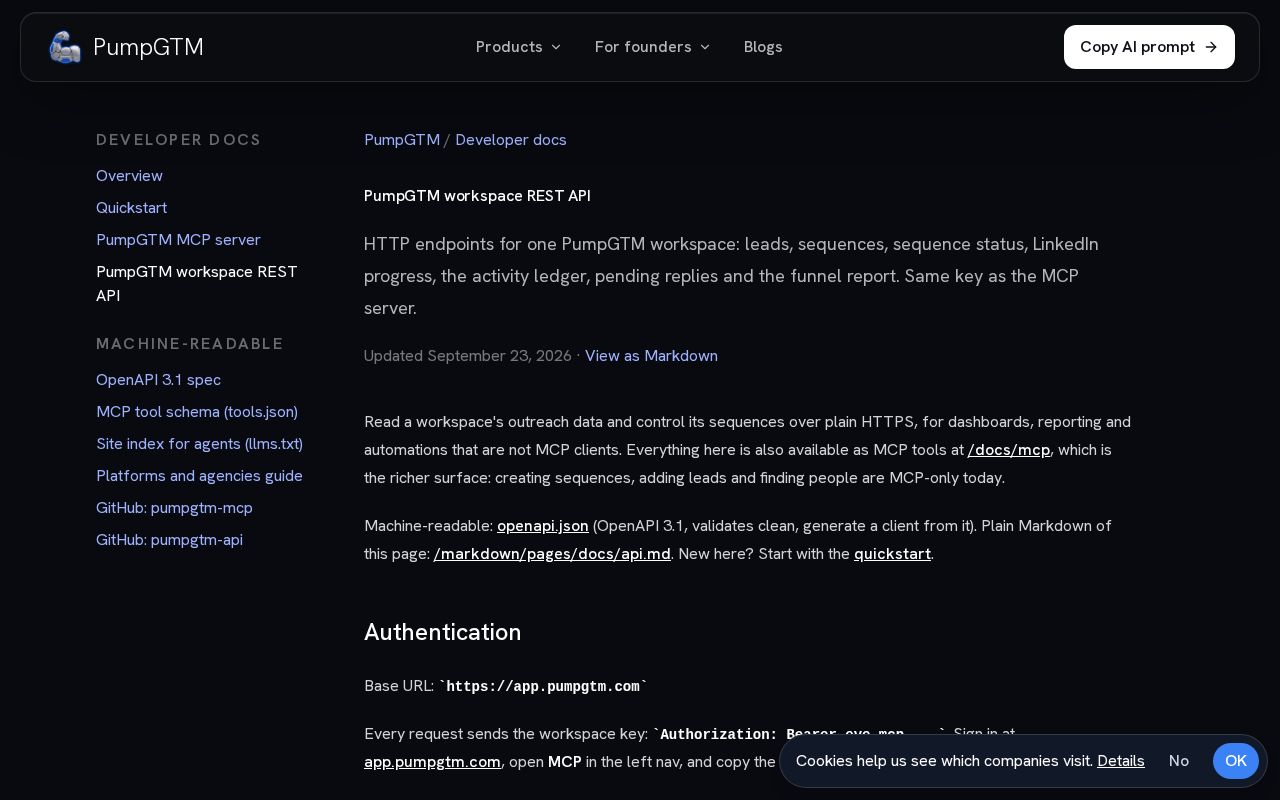Open the OpenAPI 3.1 spec link
Image resolution: width=1280 pixels, height=800 pixels.
158,380
